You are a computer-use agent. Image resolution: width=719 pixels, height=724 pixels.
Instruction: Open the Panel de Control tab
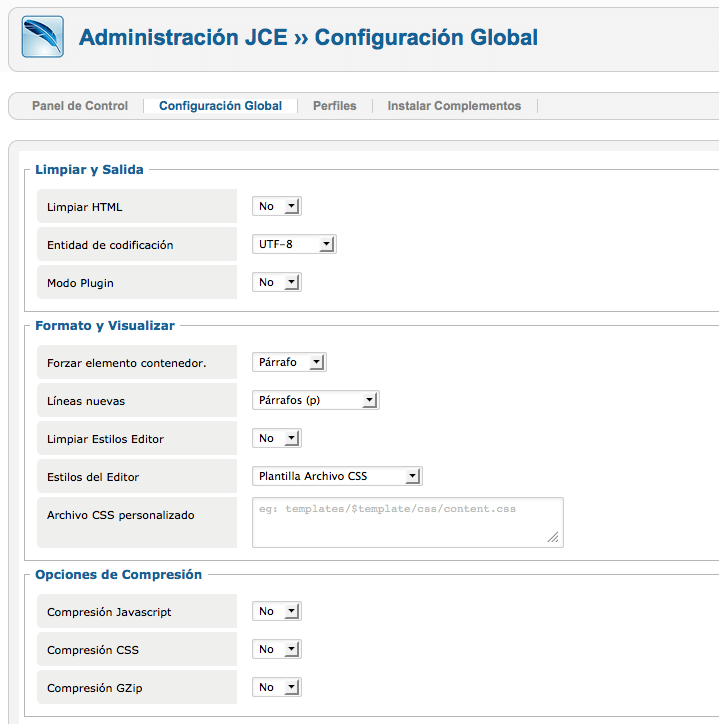[x=80, y=106]
